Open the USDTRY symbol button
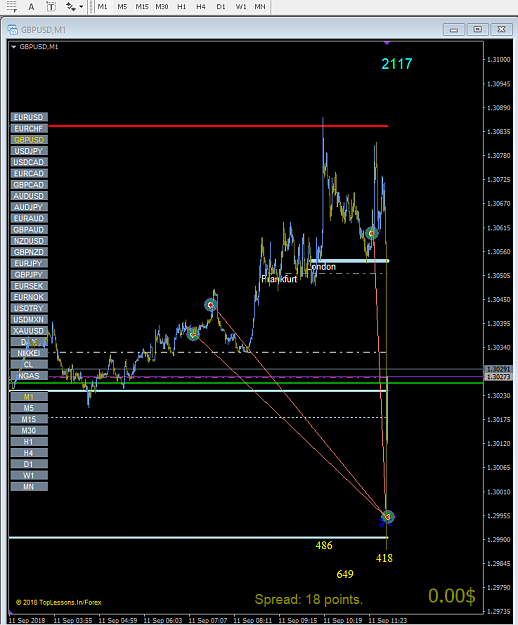The height and width of the screenshot is (625, 518). (x=29, y=308)
